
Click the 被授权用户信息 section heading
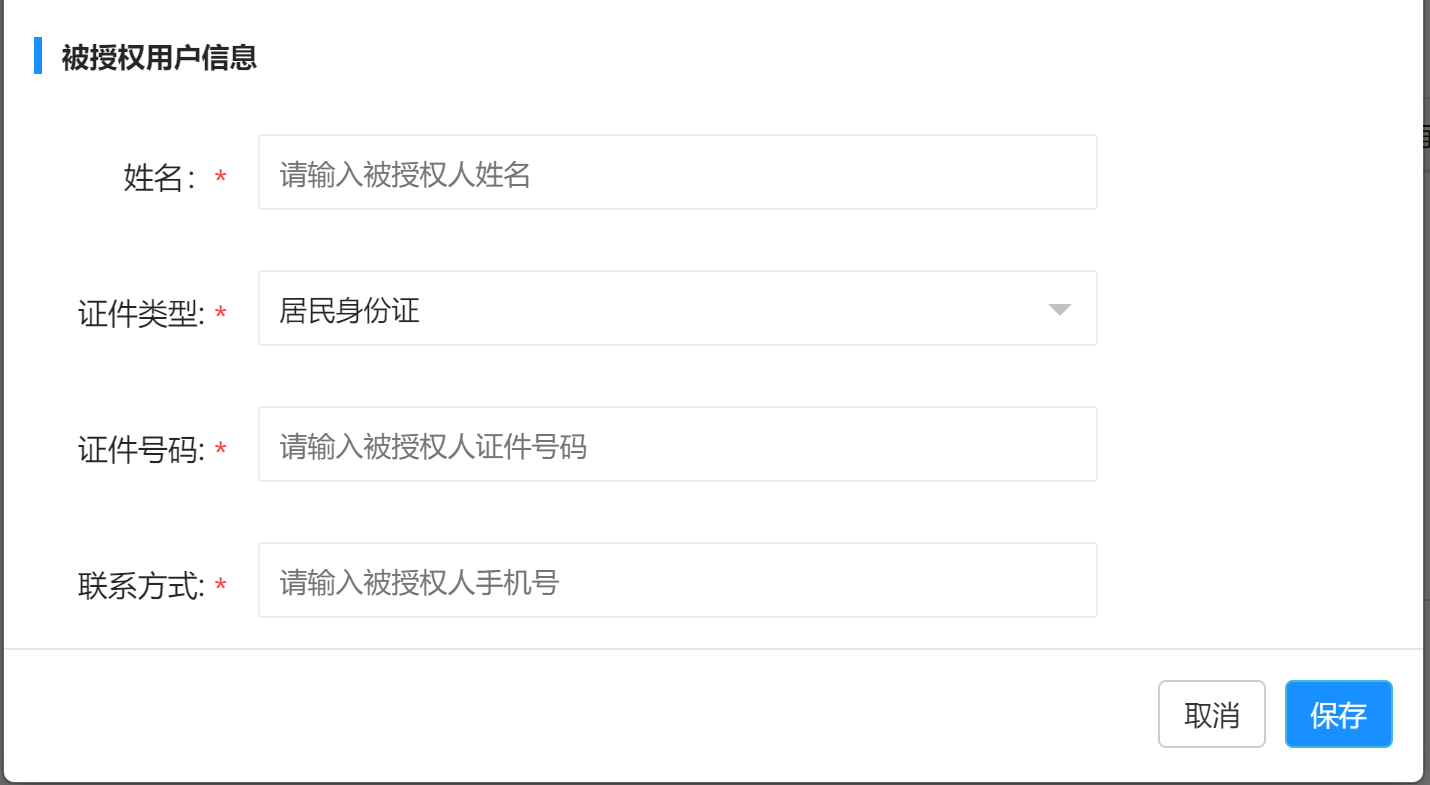(159, 57)
